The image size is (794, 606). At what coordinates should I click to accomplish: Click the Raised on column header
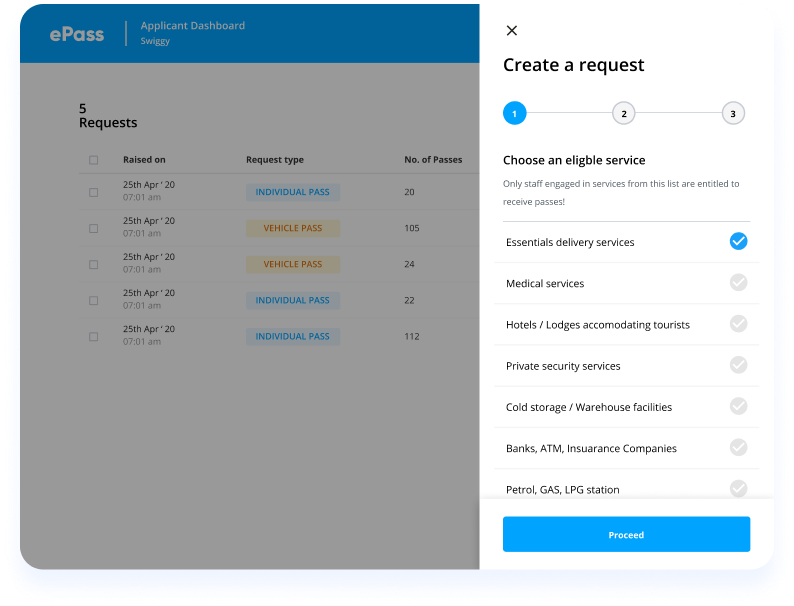click(144, 160)
